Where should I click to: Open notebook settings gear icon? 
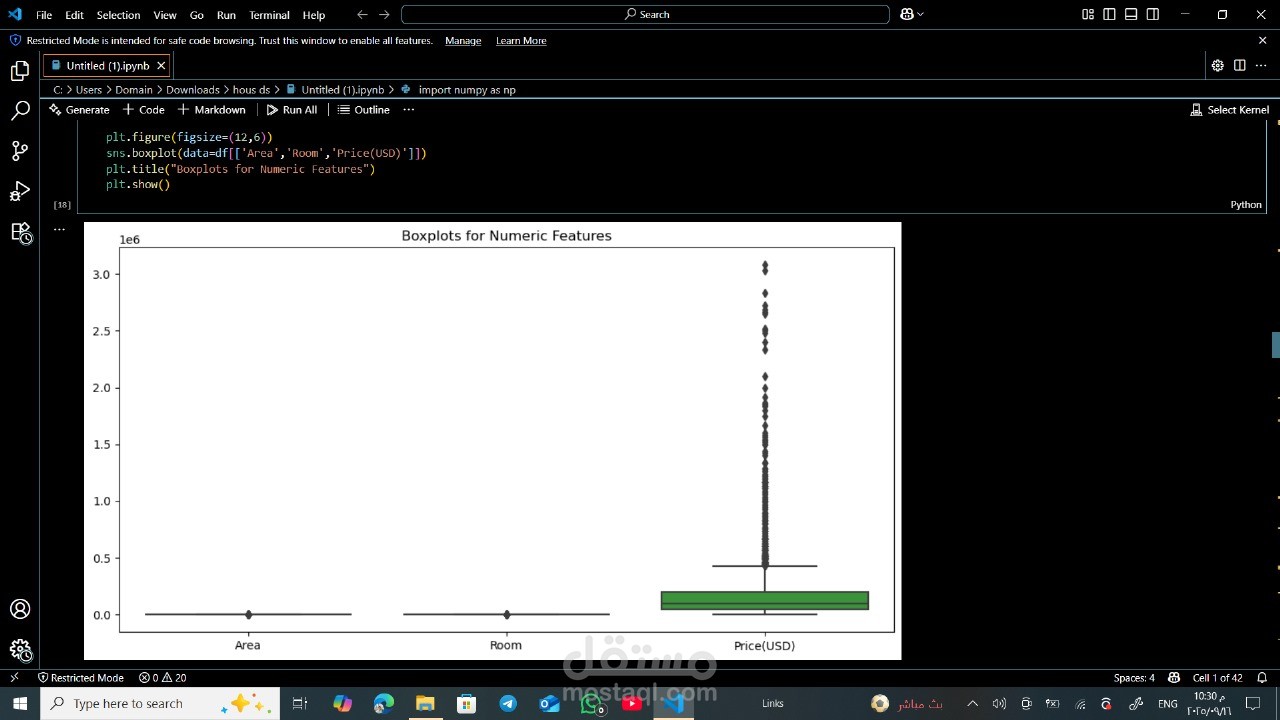[1217, 66]
